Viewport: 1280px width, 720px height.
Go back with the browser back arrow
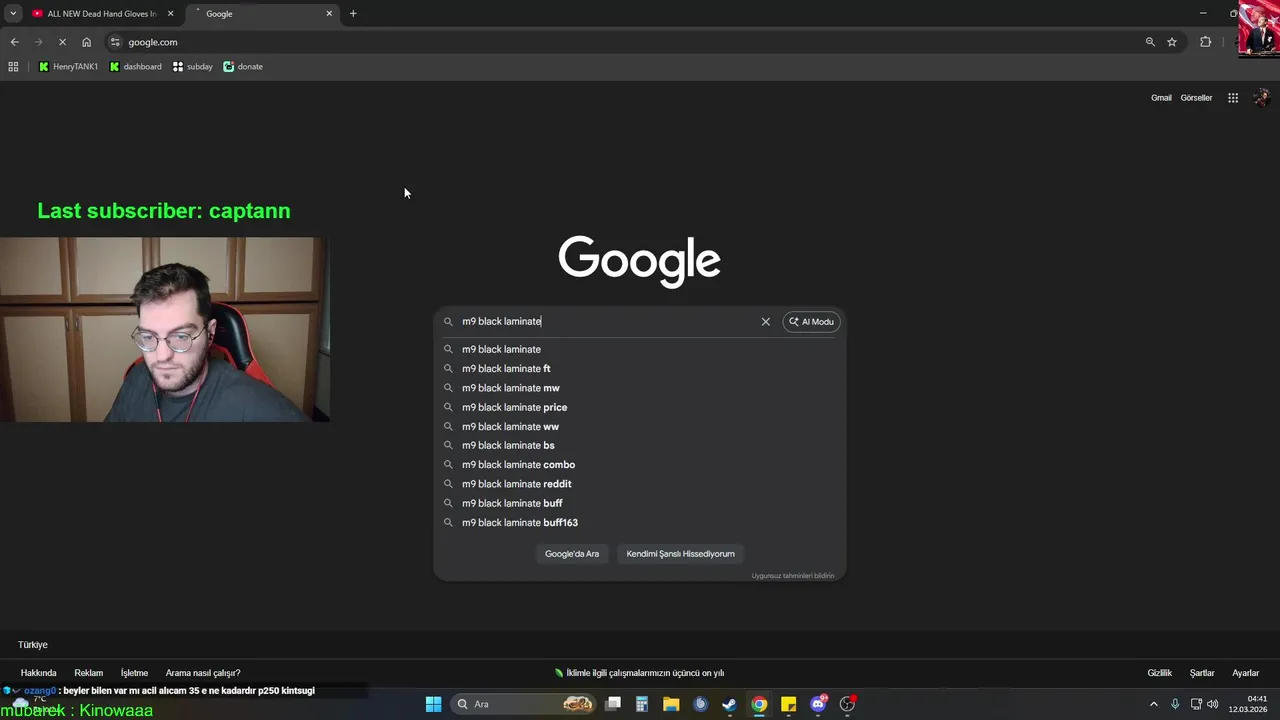(x=14, y=42)
